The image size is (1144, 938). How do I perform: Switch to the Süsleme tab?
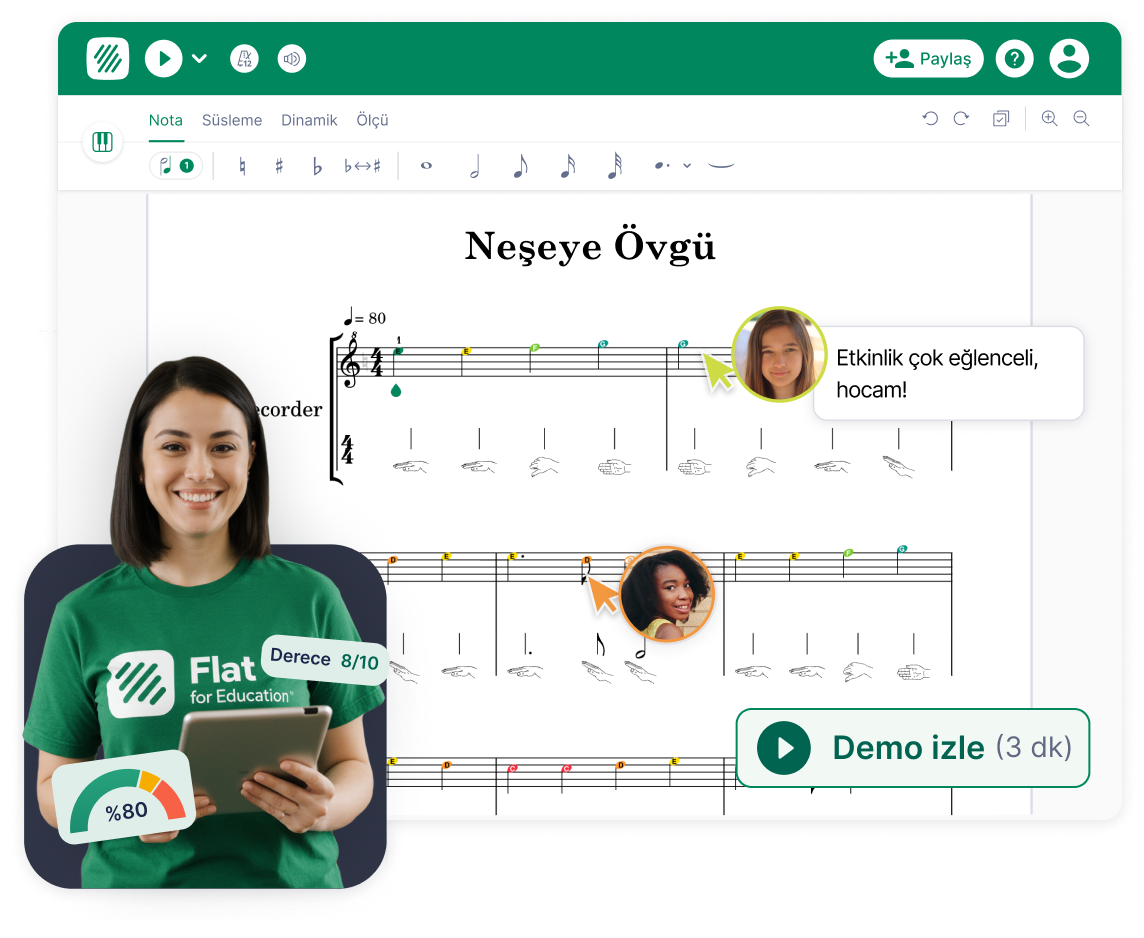[x=232, y=120]
